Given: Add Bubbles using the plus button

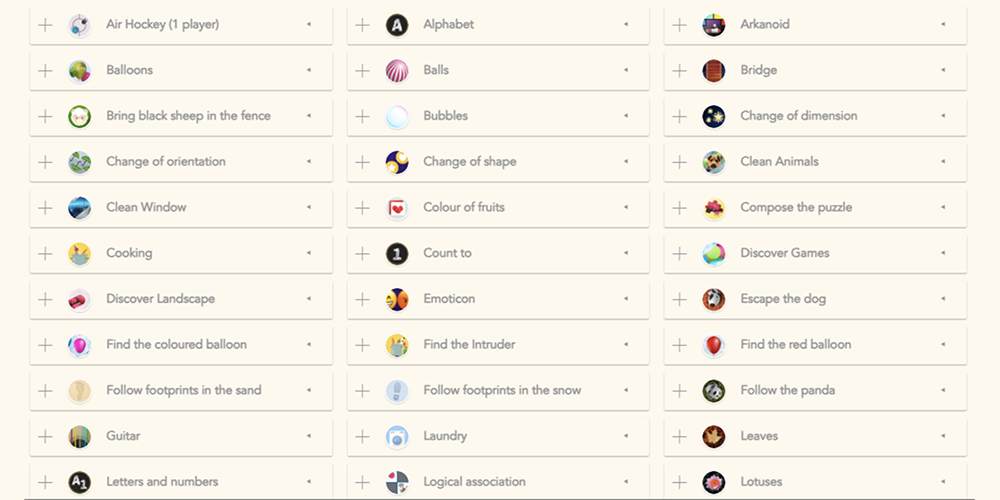Looking at the screenshot, I should [362, 116].
